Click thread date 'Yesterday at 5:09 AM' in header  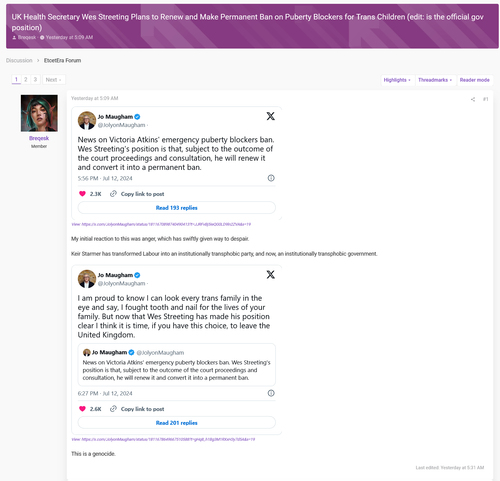coord(69,37)
